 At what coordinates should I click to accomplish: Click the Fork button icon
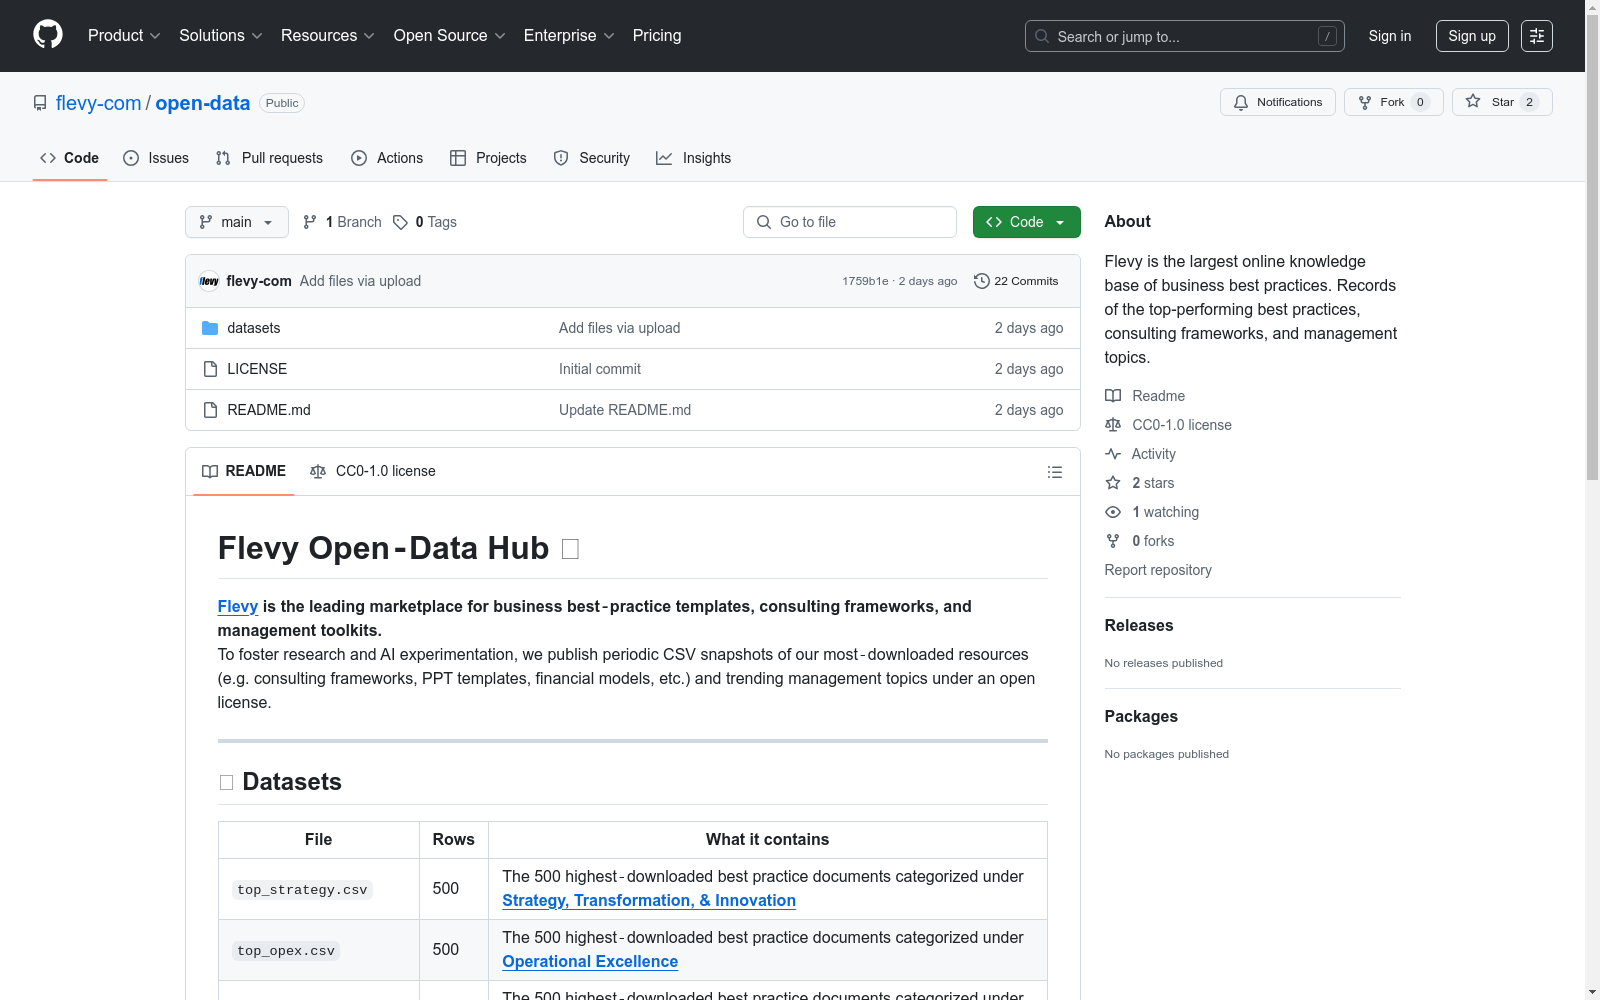pos(1365,102)
